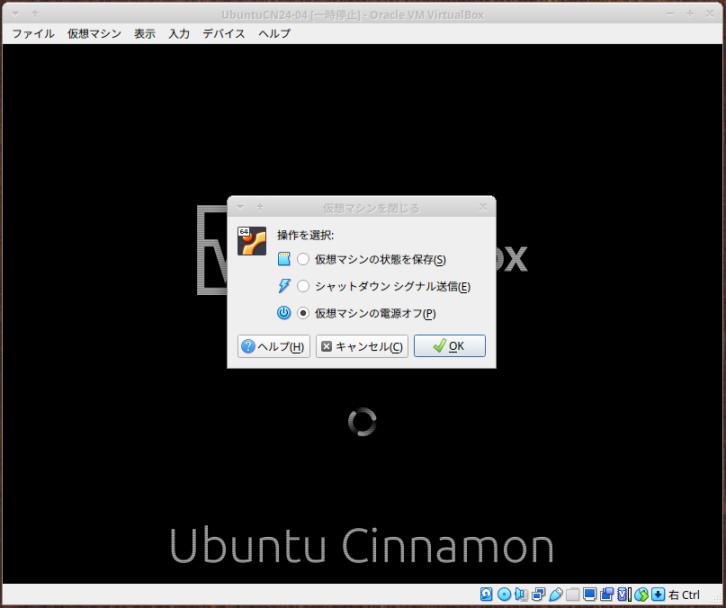Click the display monitor status icon
This screenshot has width=726, height=608.
tap(589, 594)
